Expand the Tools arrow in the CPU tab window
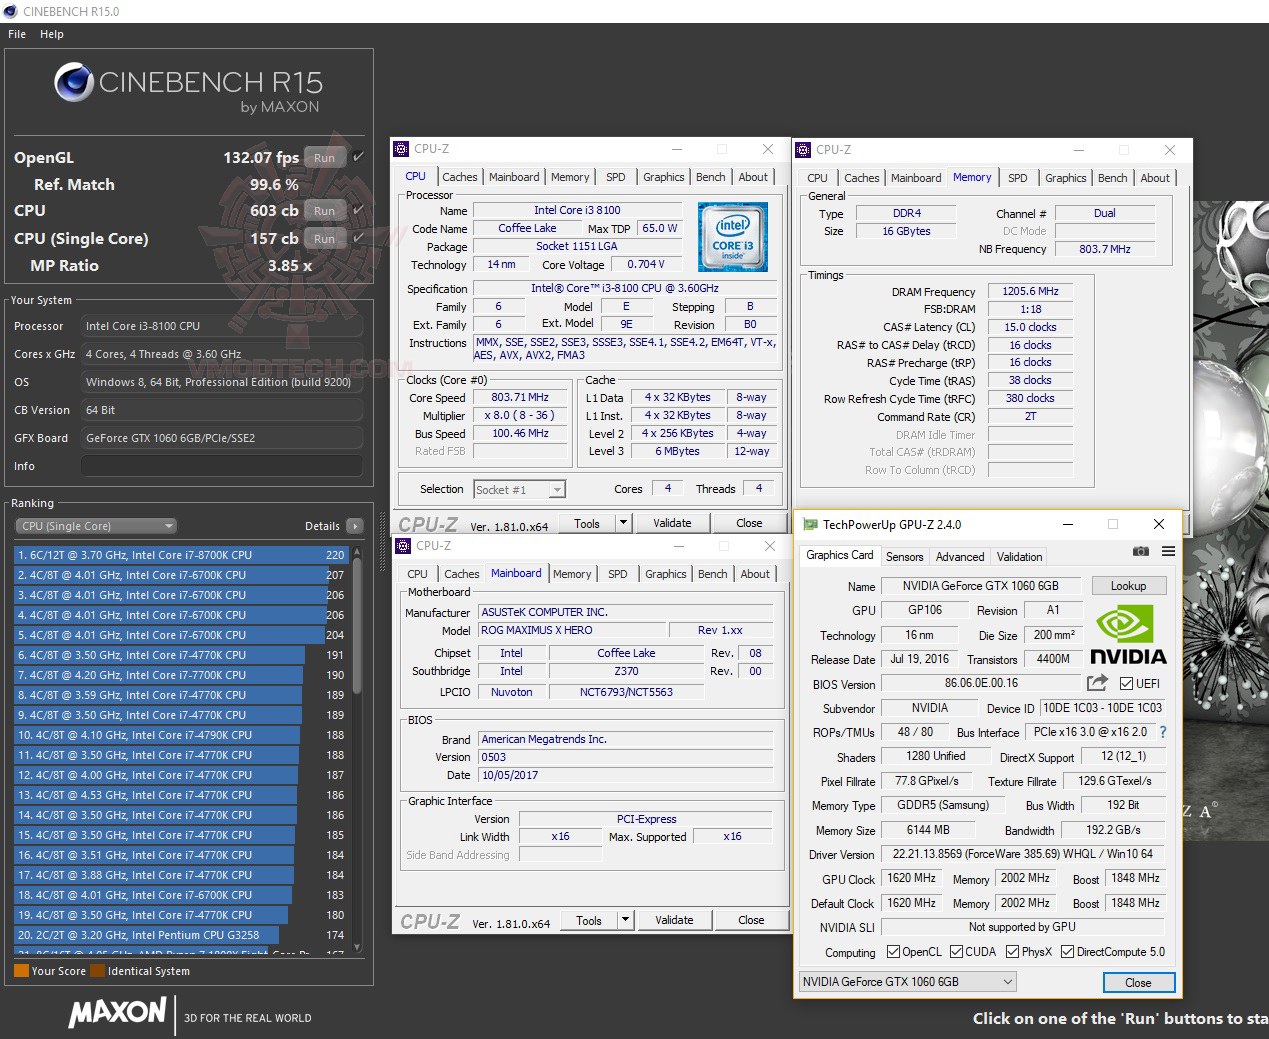Viewport: 1269px width, 1039px height. pyautogui.click(x=624, y=522)
